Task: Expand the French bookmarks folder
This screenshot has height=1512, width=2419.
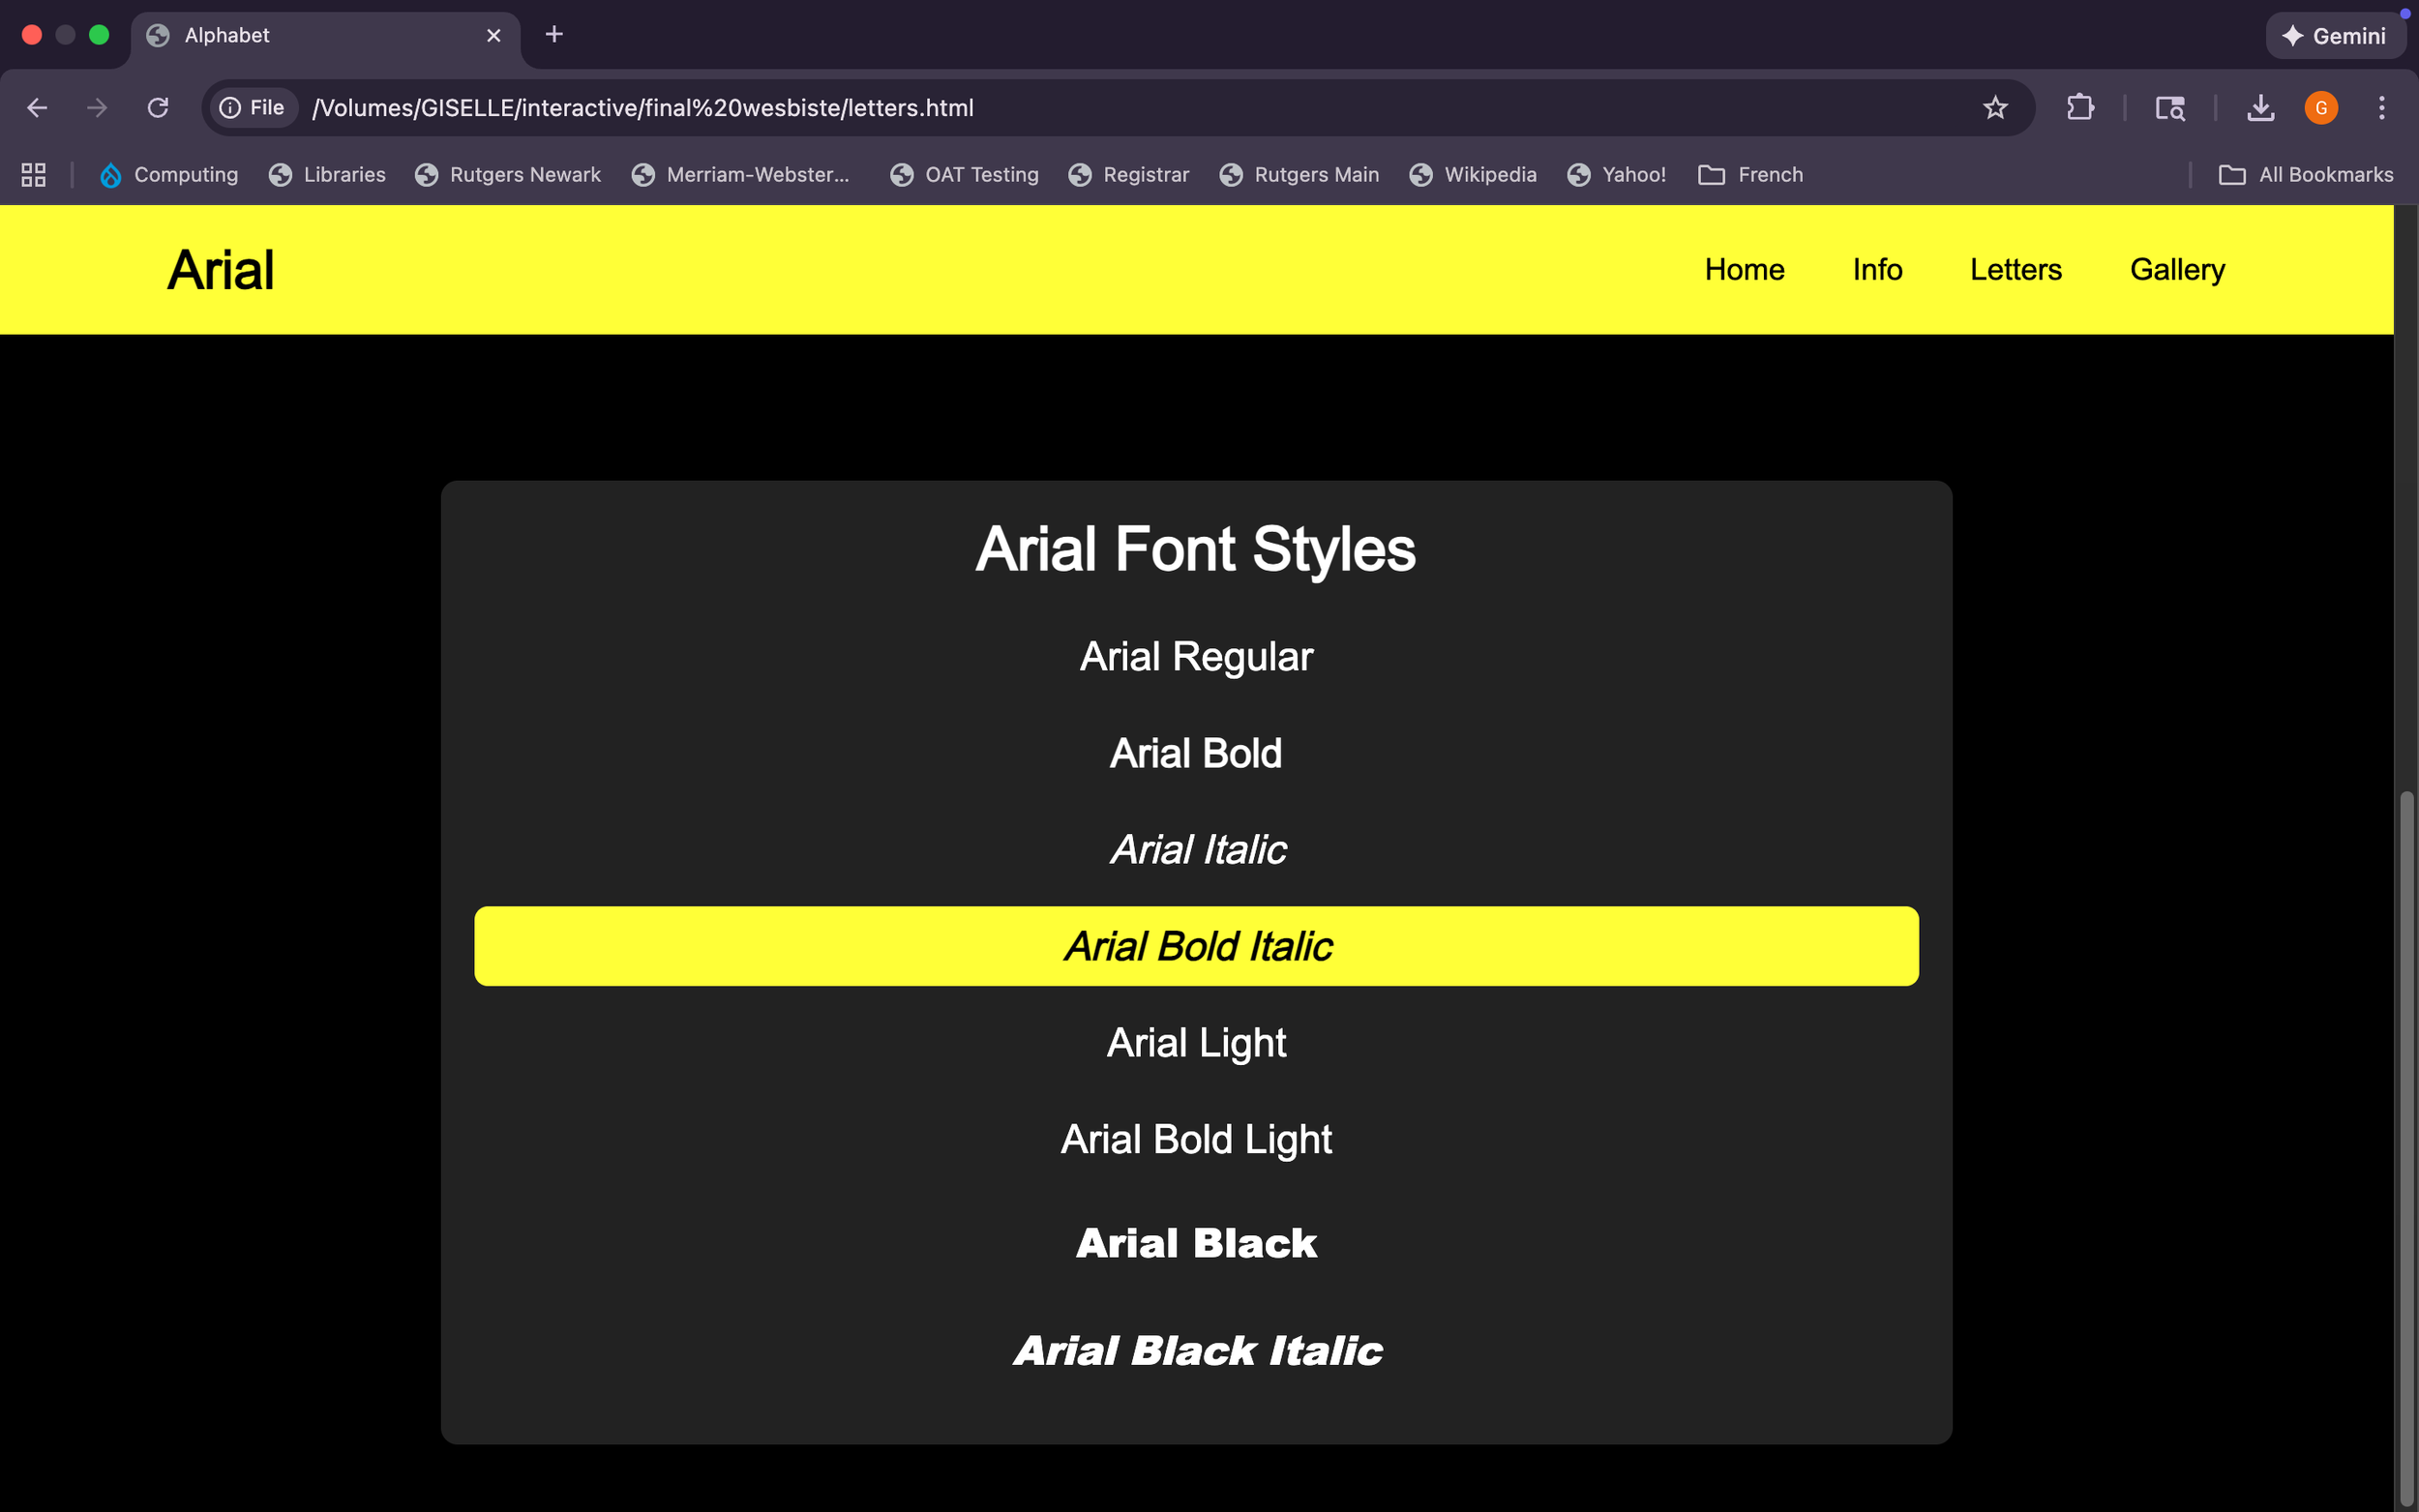Action: pyautogui.click(x=1750, y=175)
